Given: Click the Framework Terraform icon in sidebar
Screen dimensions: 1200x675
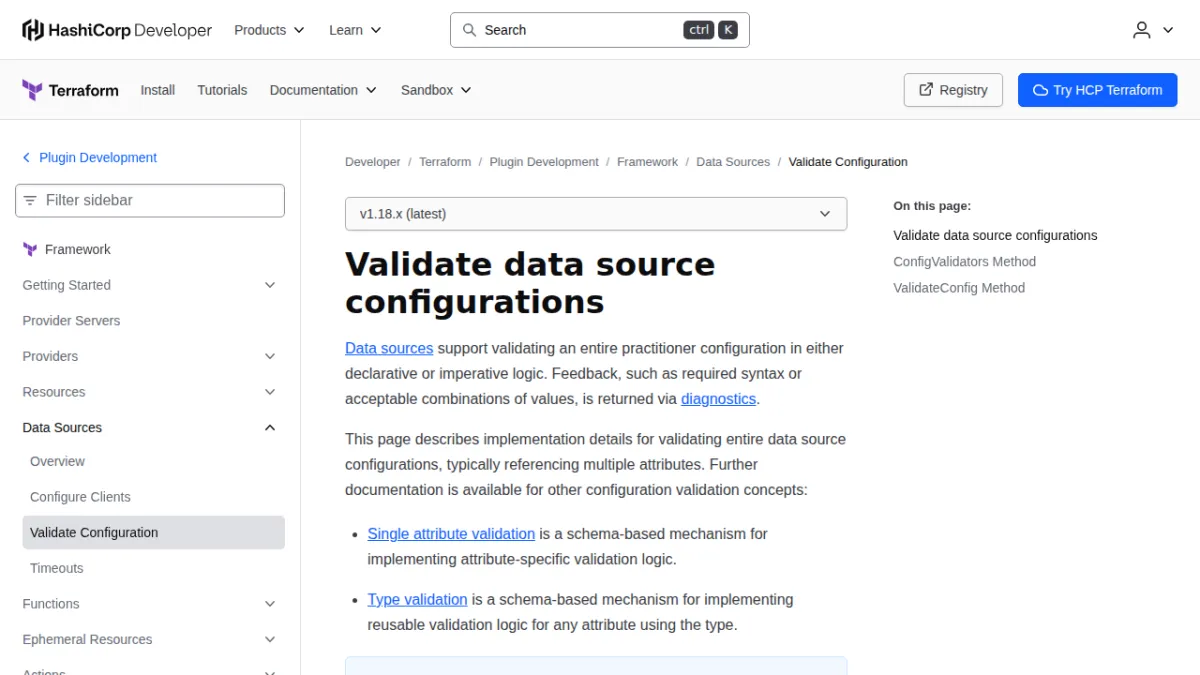Looking at the screenshot, I should (x=30, y=249).
